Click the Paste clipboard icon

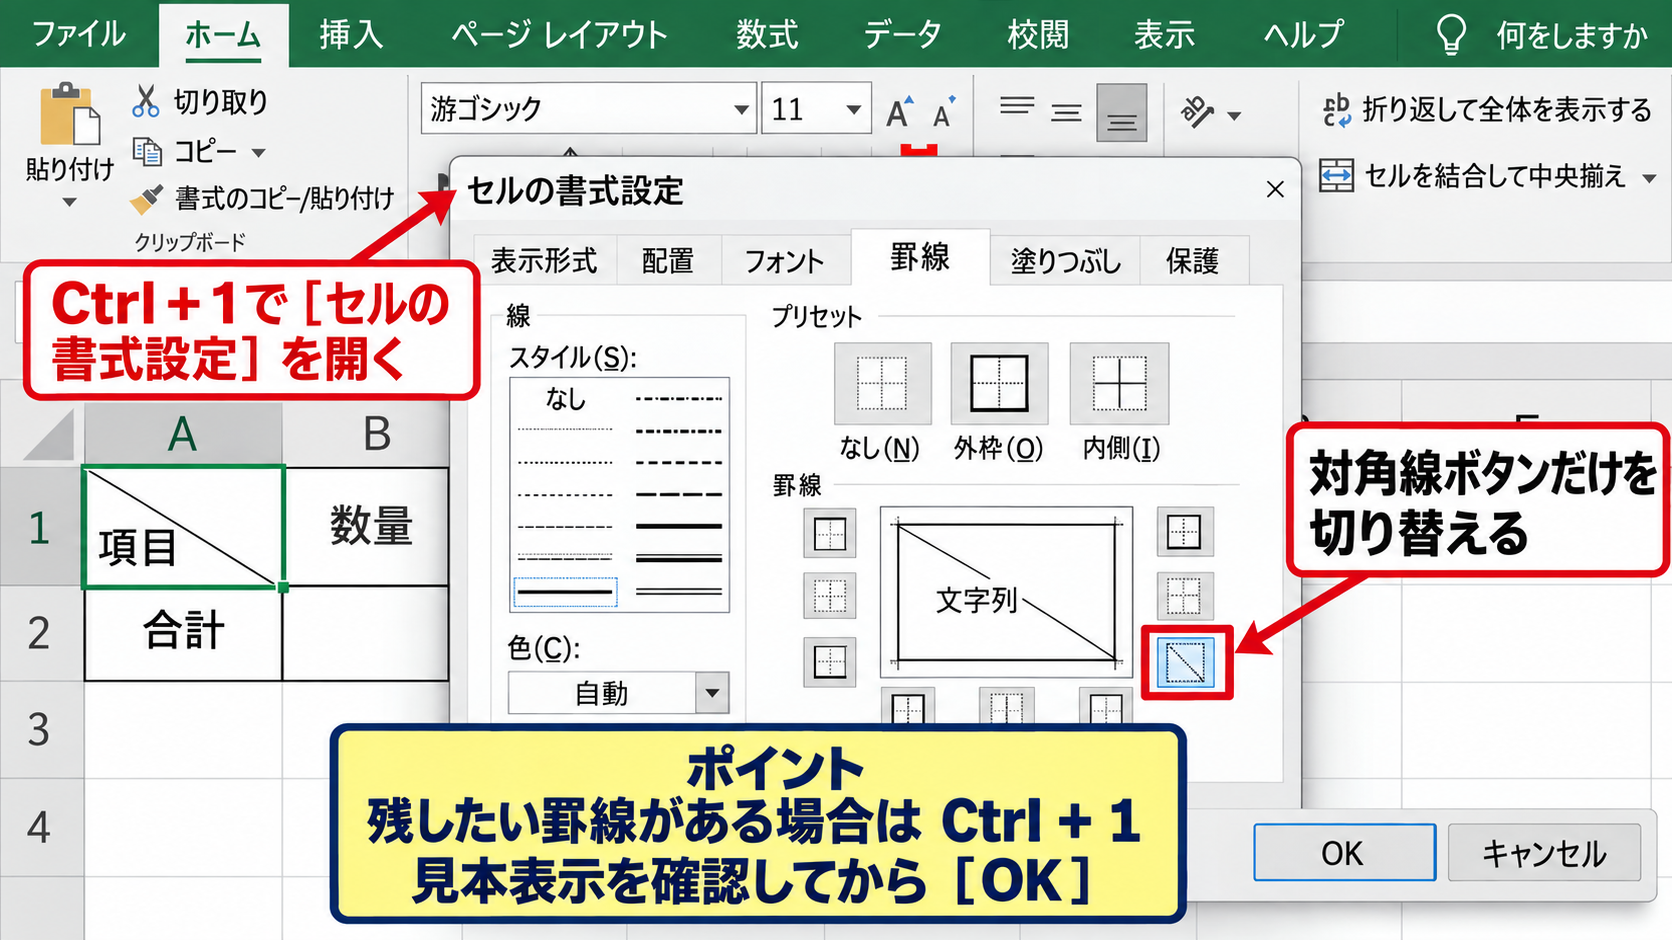tap(70, 114)
